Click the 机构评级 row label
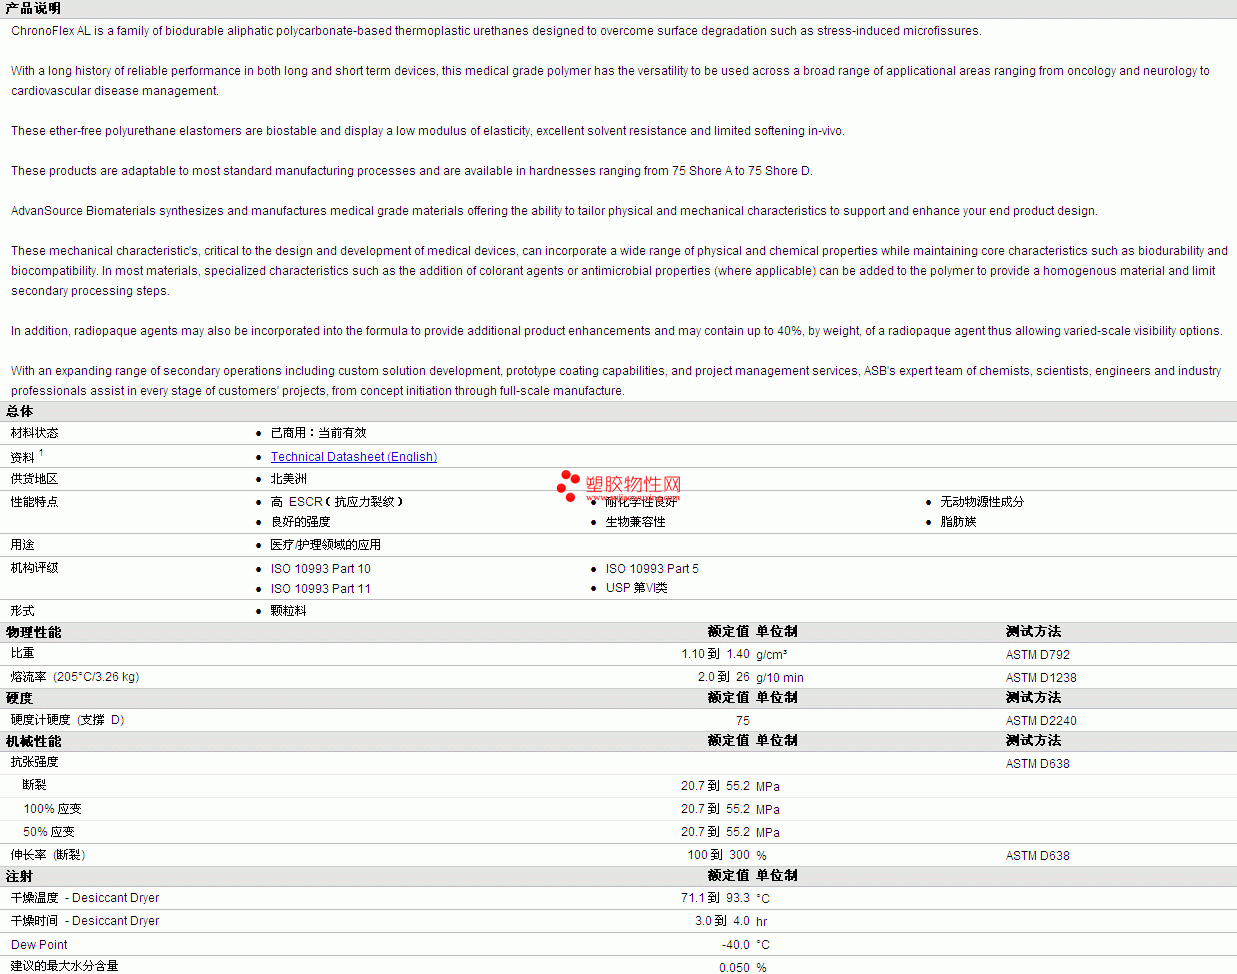This screenshot has width=1237, height=974. (x=35, y=568)
